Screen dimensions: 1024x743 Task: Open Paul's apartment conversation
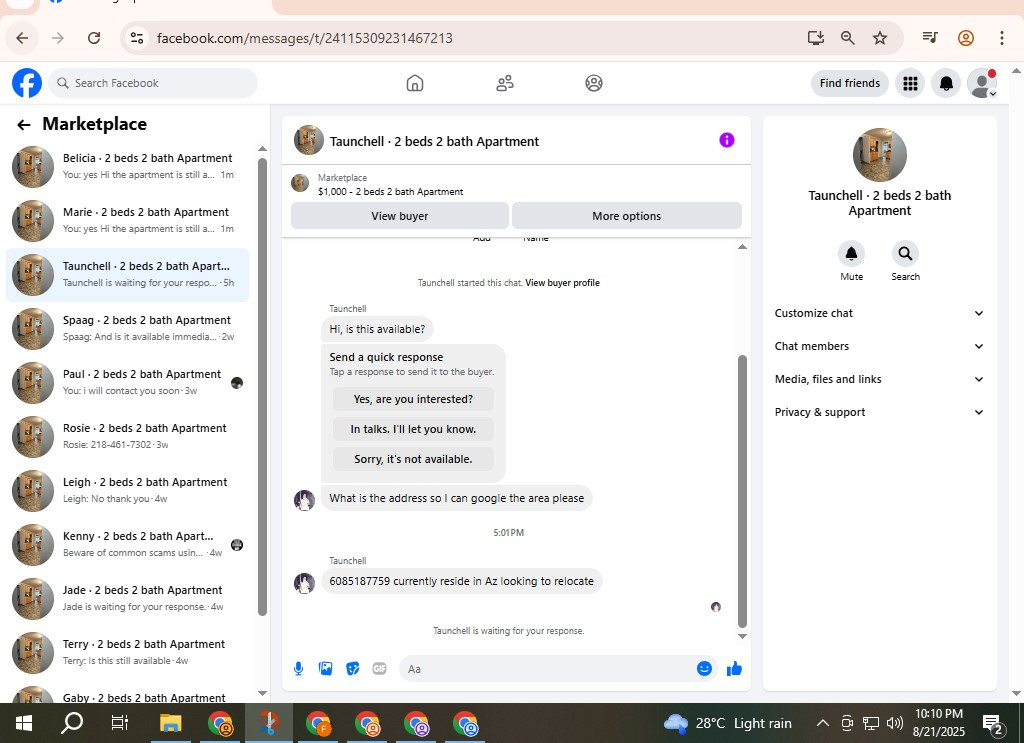click(x=128, y=383)
